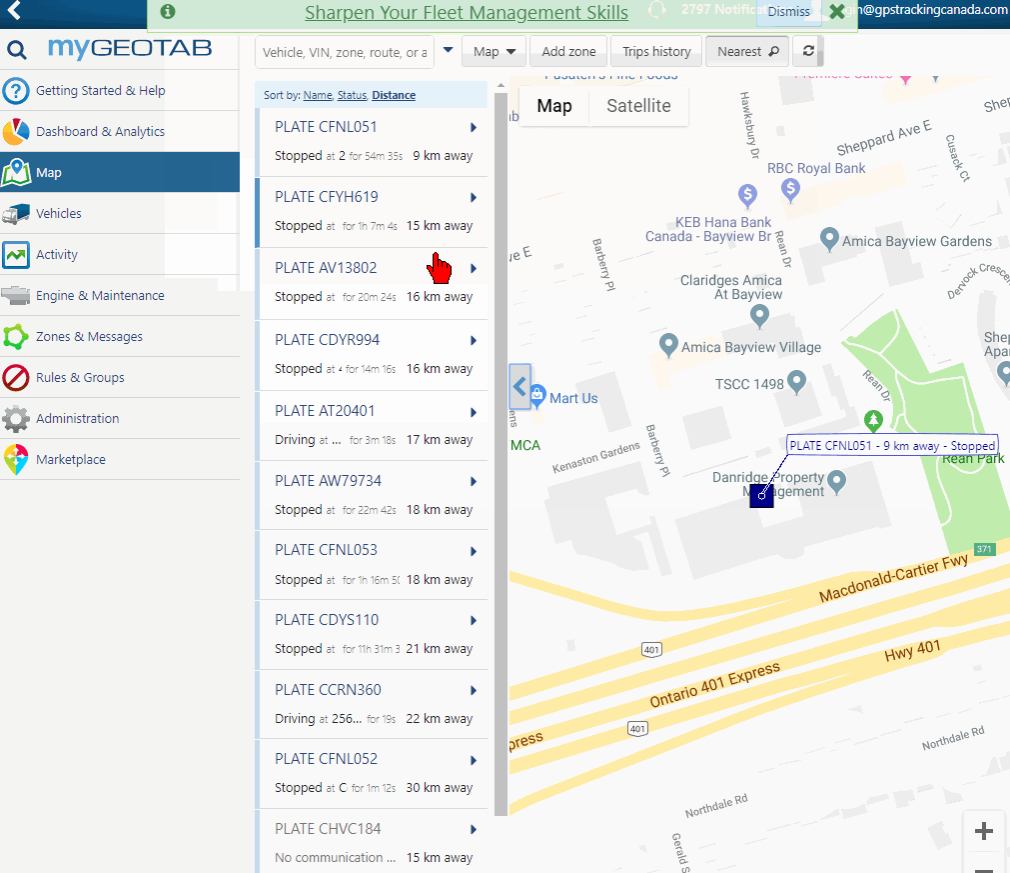The image size is (1010, 873).
Task: Open the myGEOTAB logo
Action: [129, 48]
